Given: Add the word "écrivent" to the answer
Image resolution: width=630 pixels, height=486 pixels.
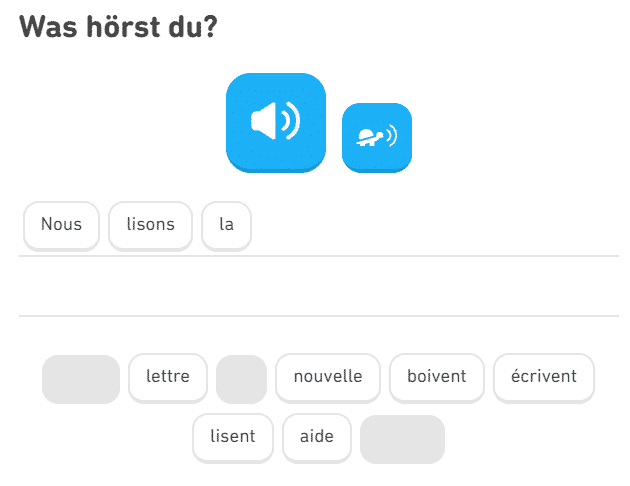Looking at the screenshot, I should click(544, 377).
